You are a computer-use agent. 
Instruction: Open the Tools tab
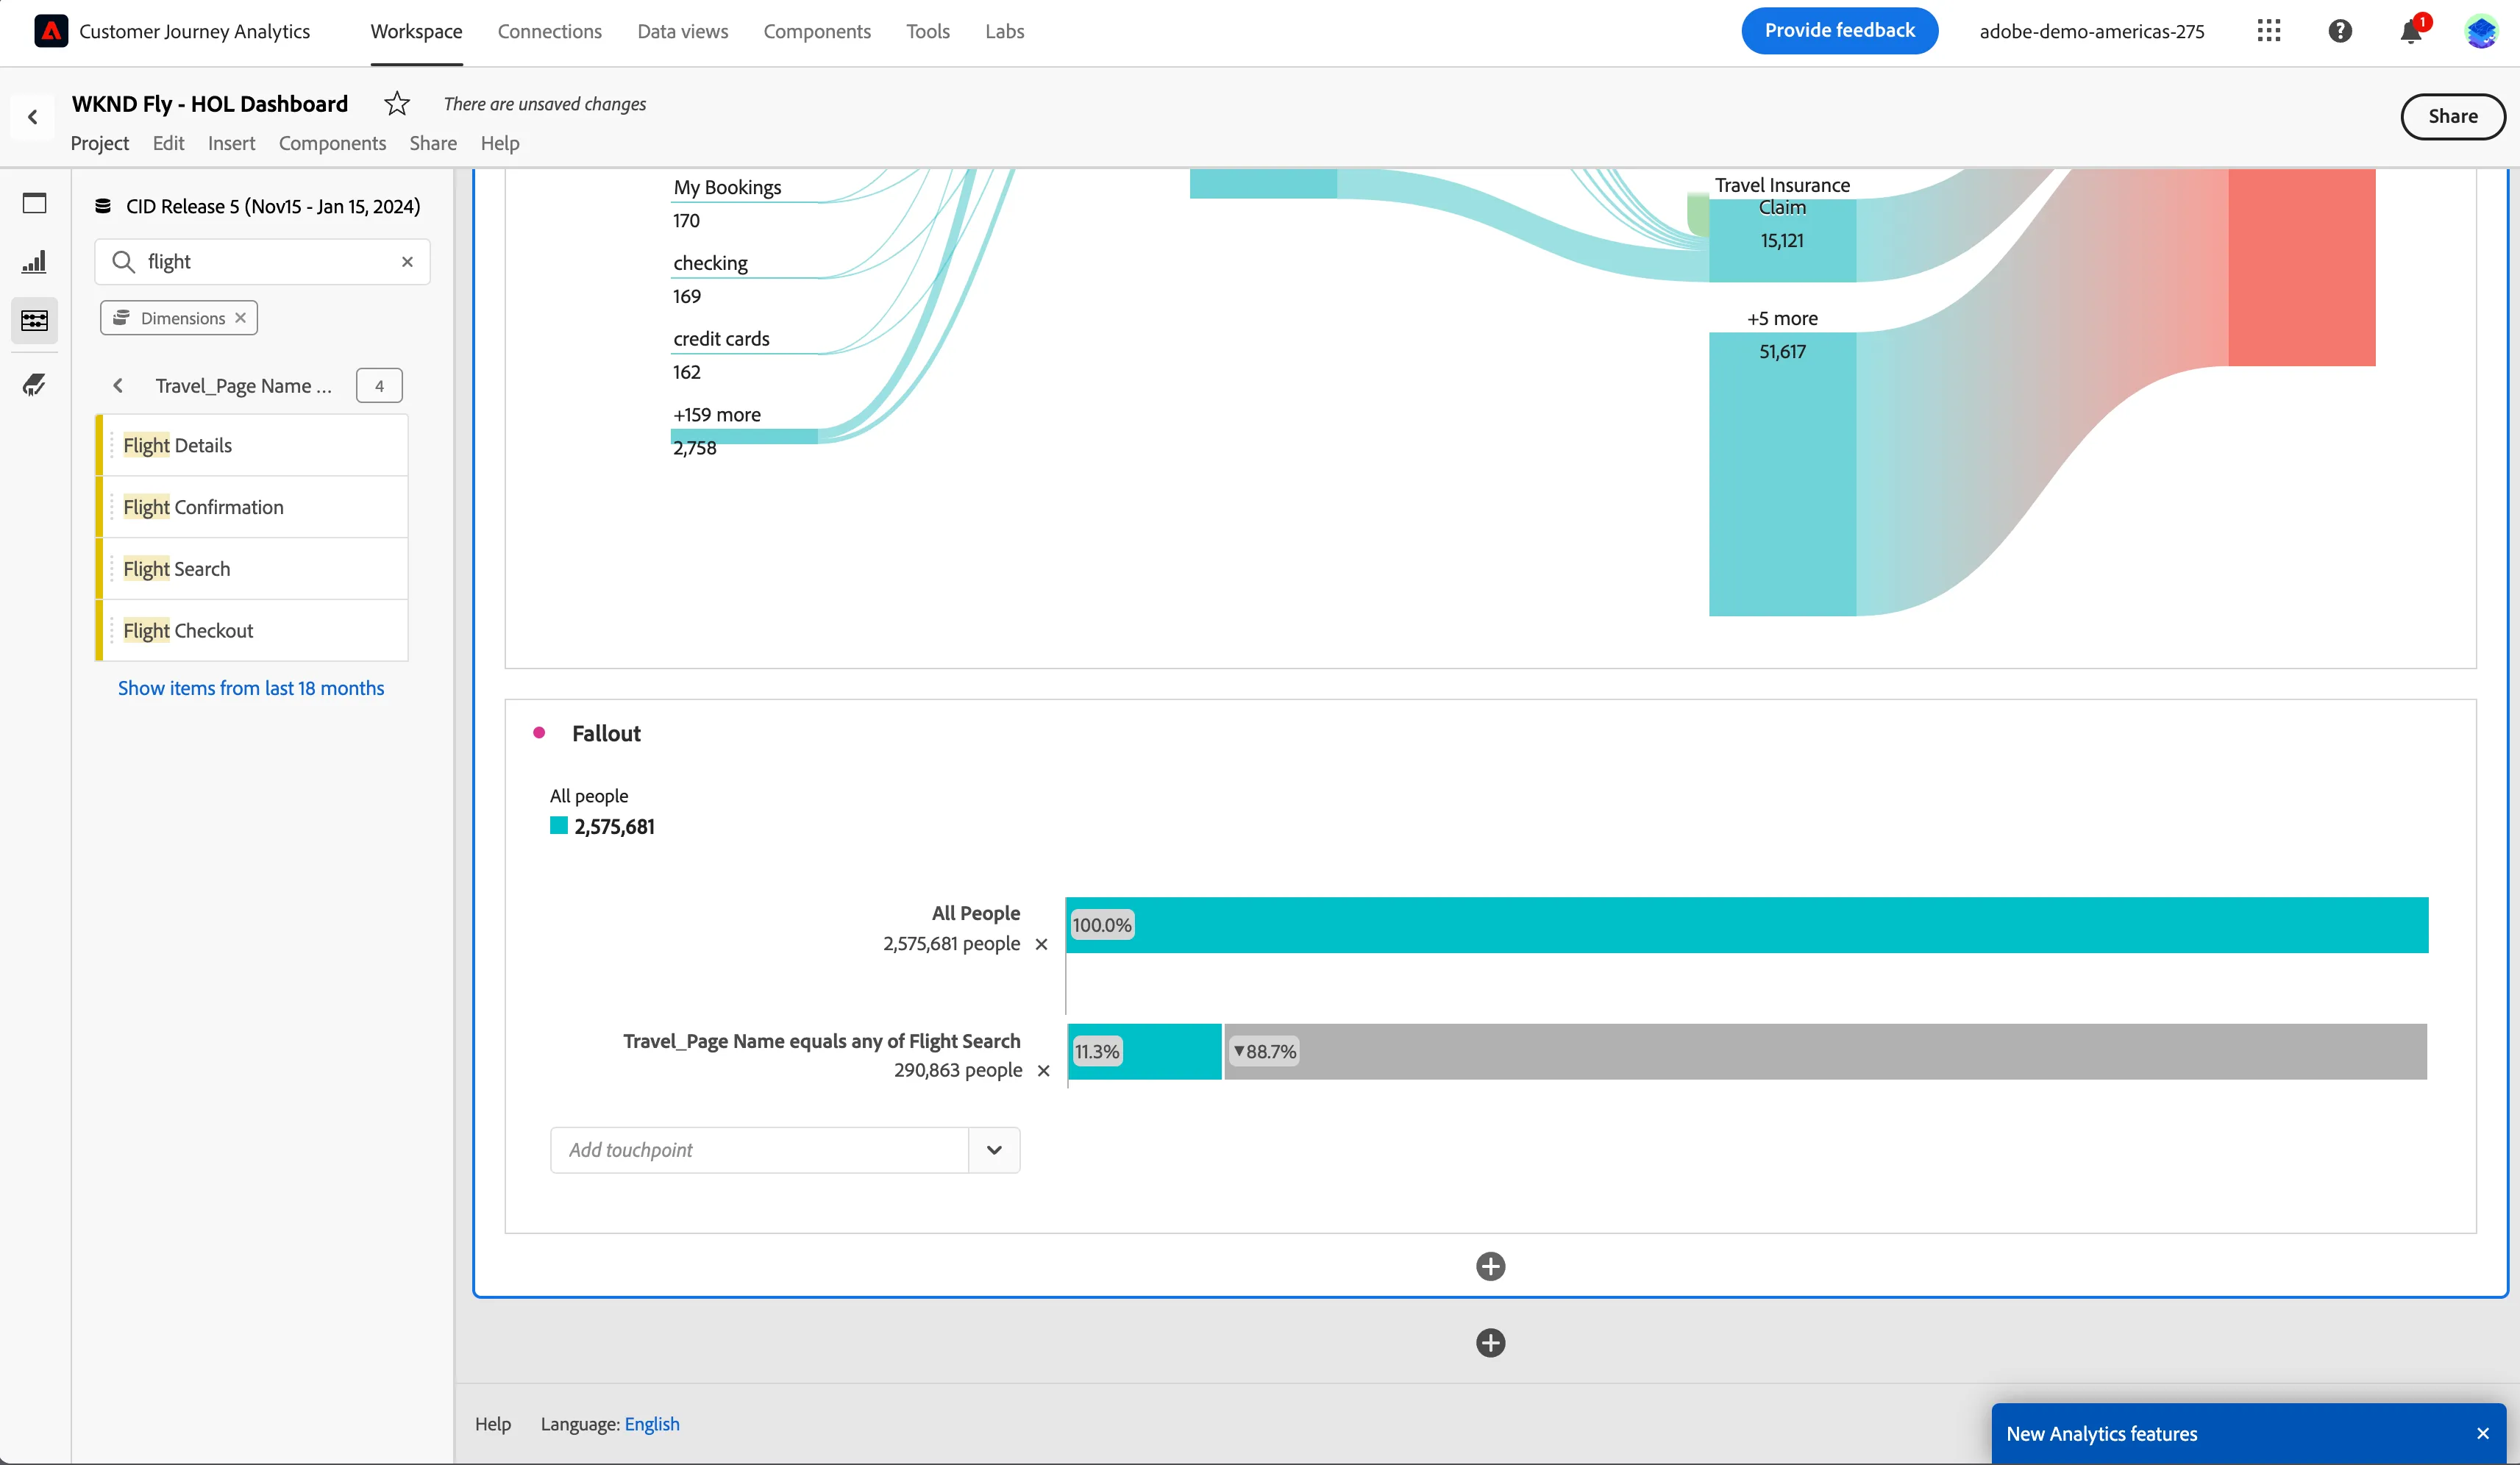(928, 31)
